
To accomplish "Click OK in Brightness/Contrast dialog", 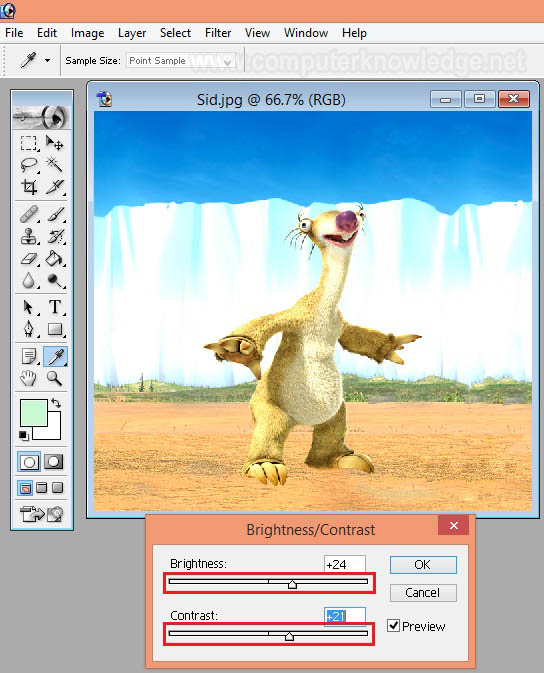I will click(423, 564).
